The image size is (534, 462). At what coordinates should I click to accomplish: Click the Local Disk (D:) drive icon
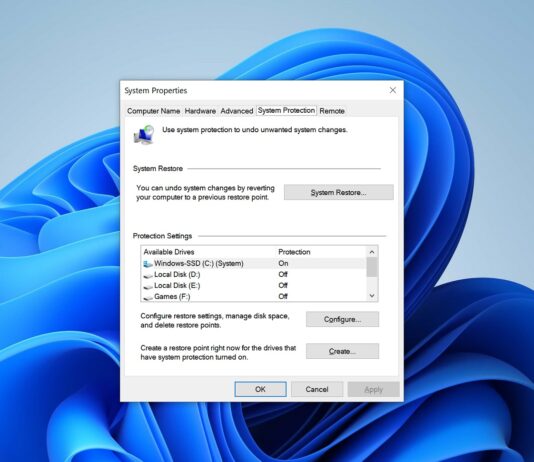tap(148, 275)
